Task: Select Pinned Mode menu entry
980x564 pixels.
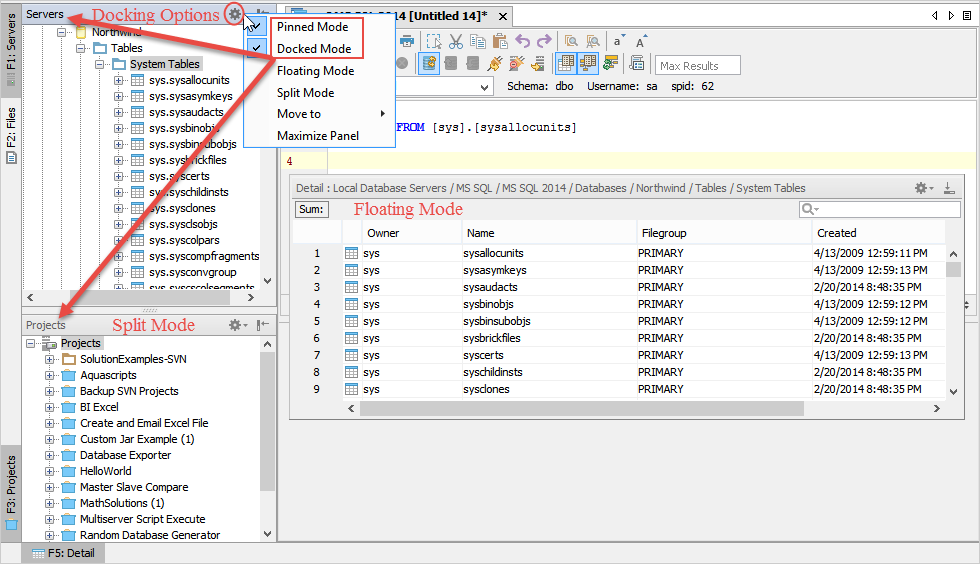Action: [x=312, y=26]
